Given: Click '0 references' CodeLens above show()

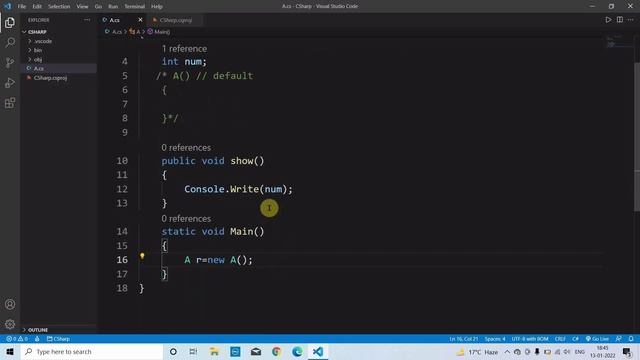Looking at the screenshot, I should pos(186,147).
